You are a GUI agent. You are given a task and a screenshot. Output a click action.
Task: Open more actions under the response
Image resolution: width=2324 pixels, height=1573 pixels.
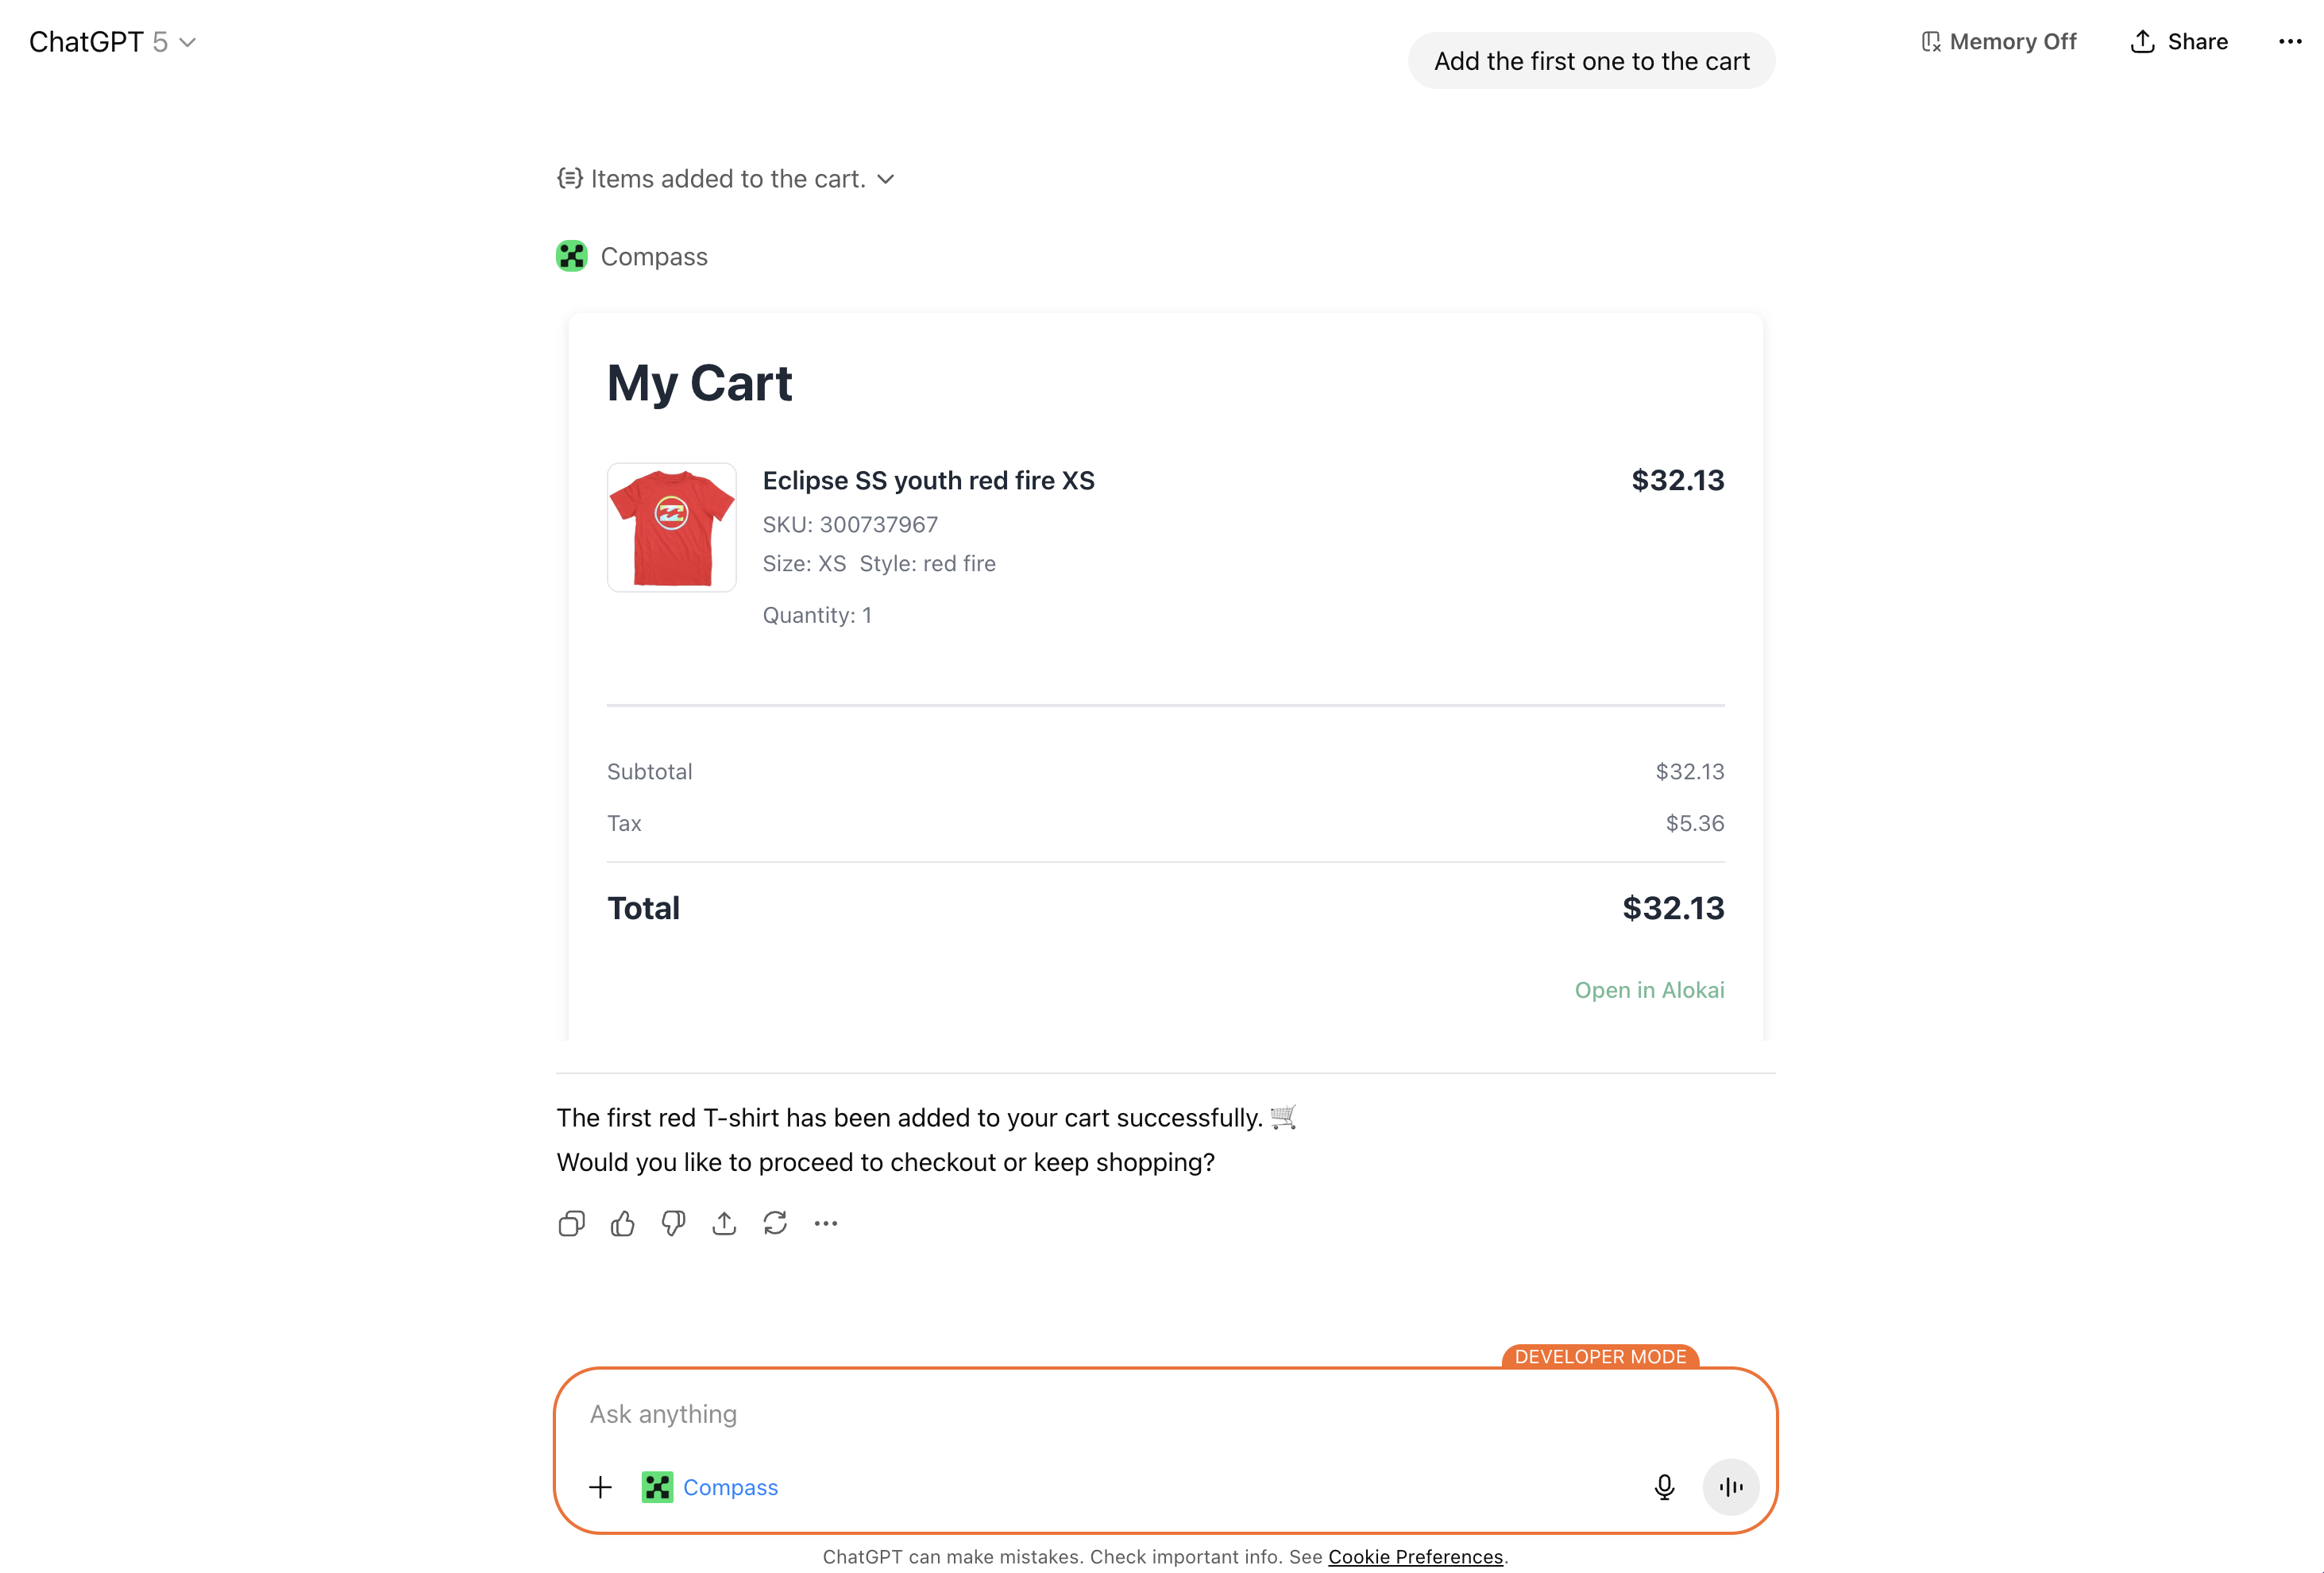[x=826, y=1223]
